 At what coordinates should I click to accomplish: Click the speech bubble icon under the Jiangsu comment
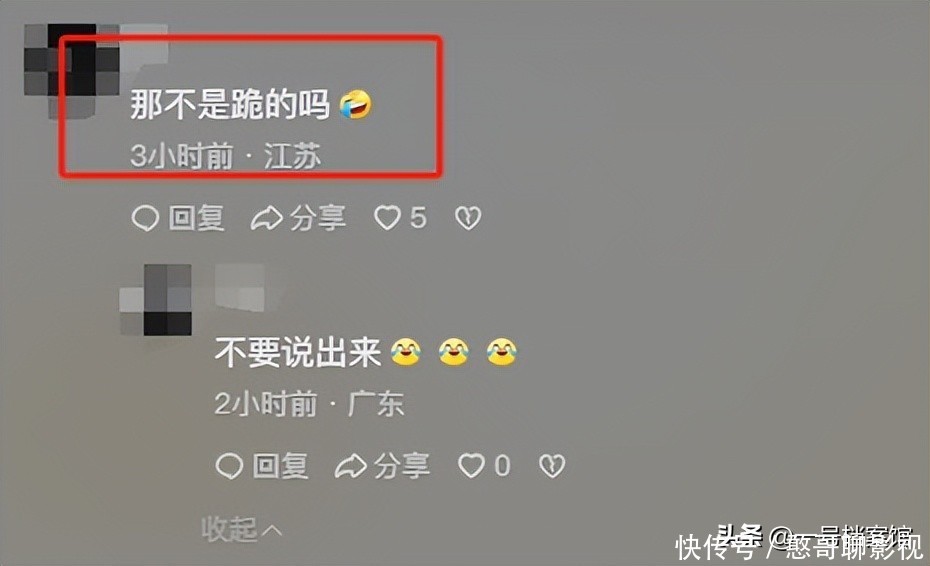145,218
